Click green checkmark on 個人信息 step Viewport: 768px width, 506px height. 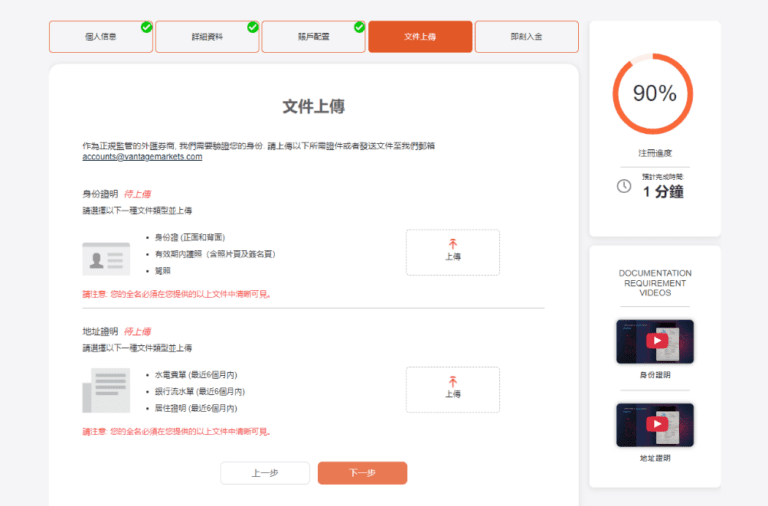[x=147, y=27]
